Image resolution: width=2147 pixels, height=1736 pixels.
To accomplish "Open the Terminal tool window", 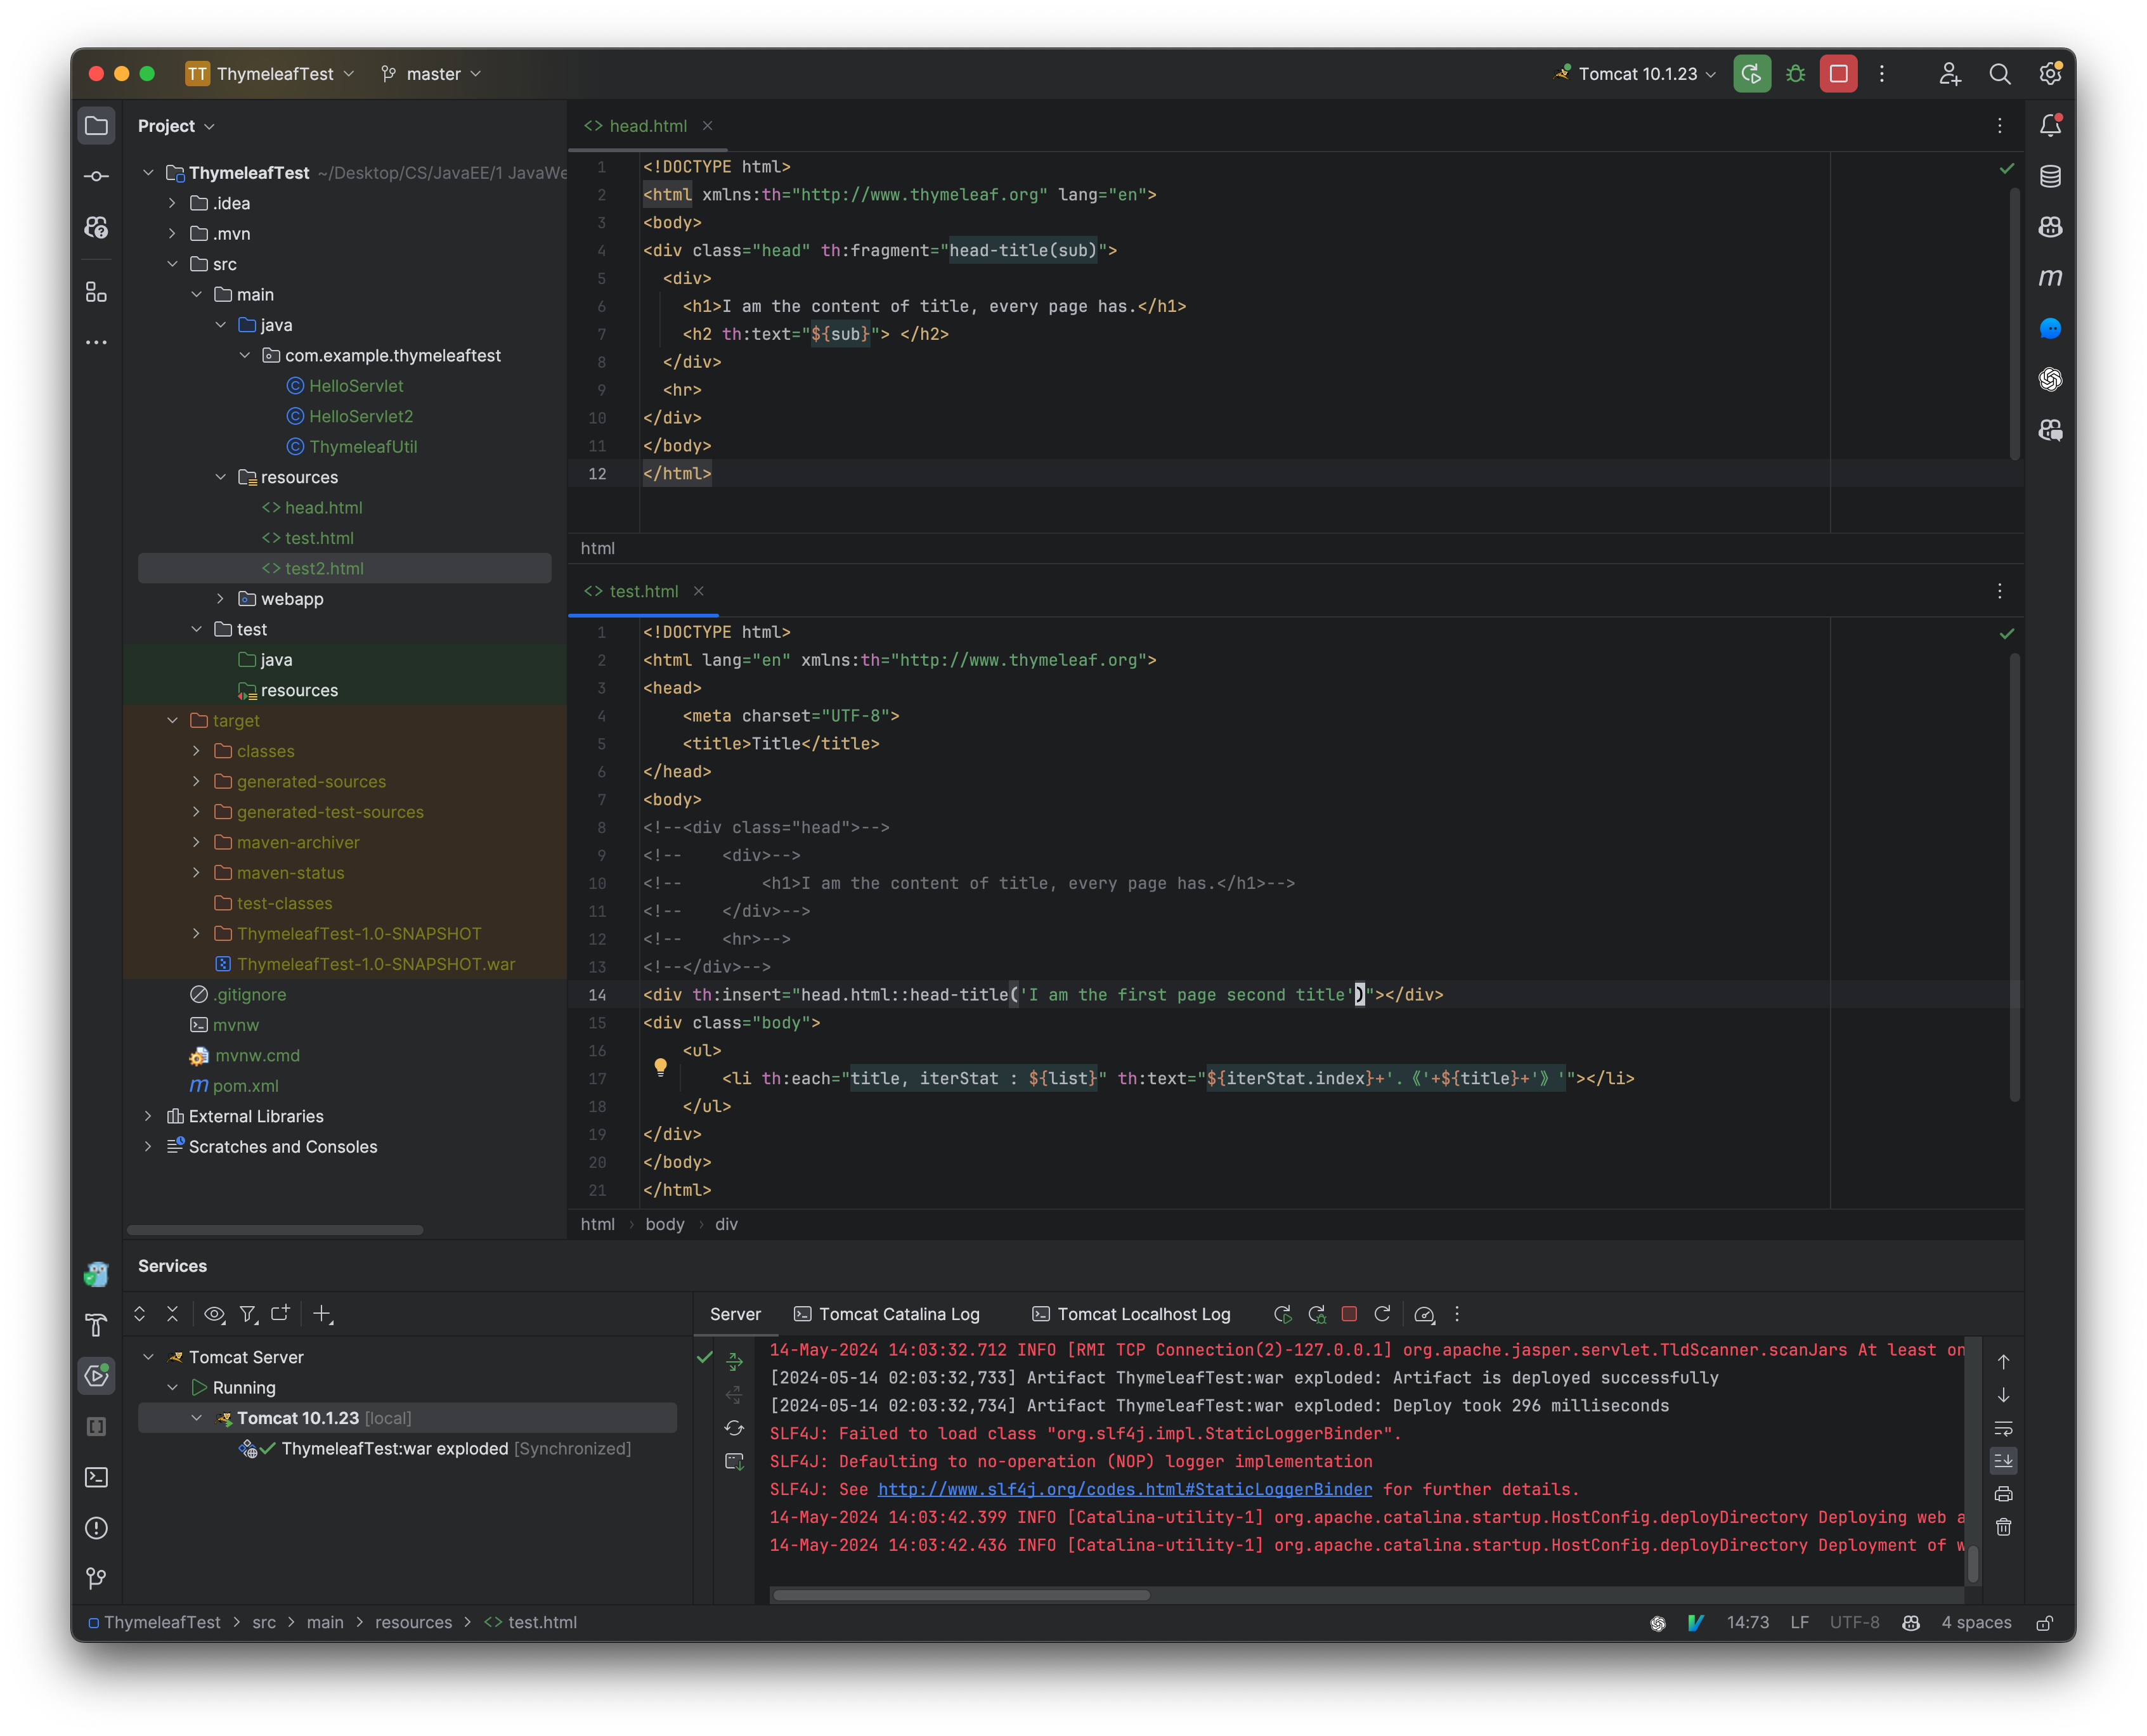I will coord(96,1477).
